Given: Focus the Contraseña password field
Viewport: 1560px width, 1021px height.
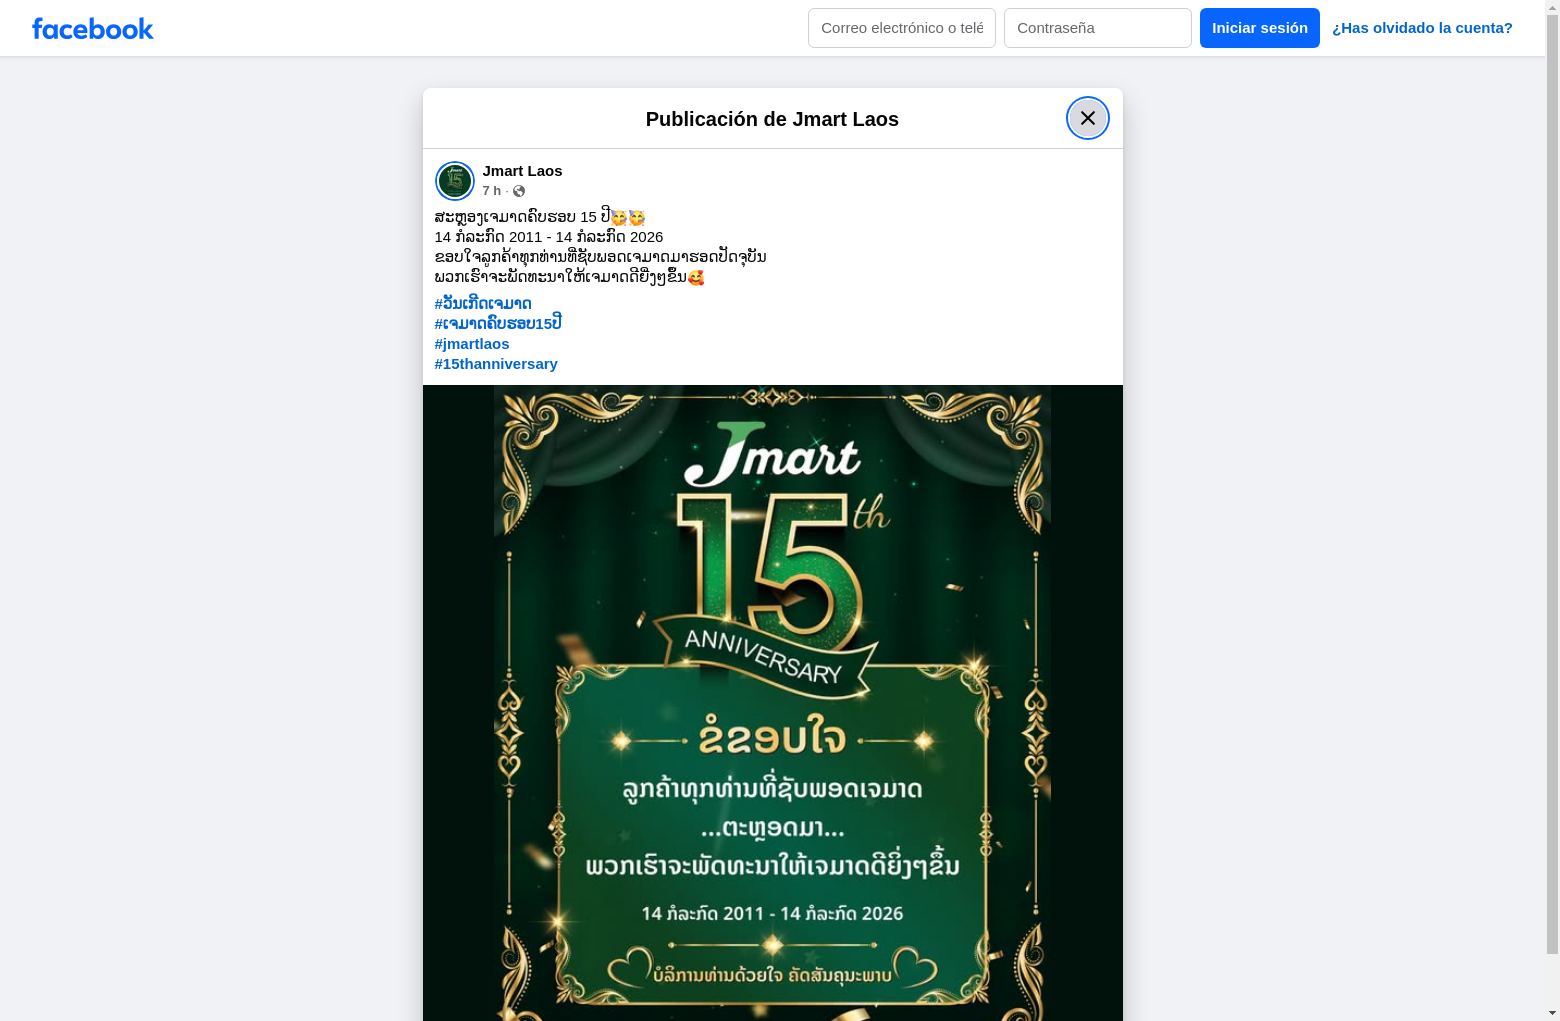Looking at the screenshot, I should [1098, 28].
